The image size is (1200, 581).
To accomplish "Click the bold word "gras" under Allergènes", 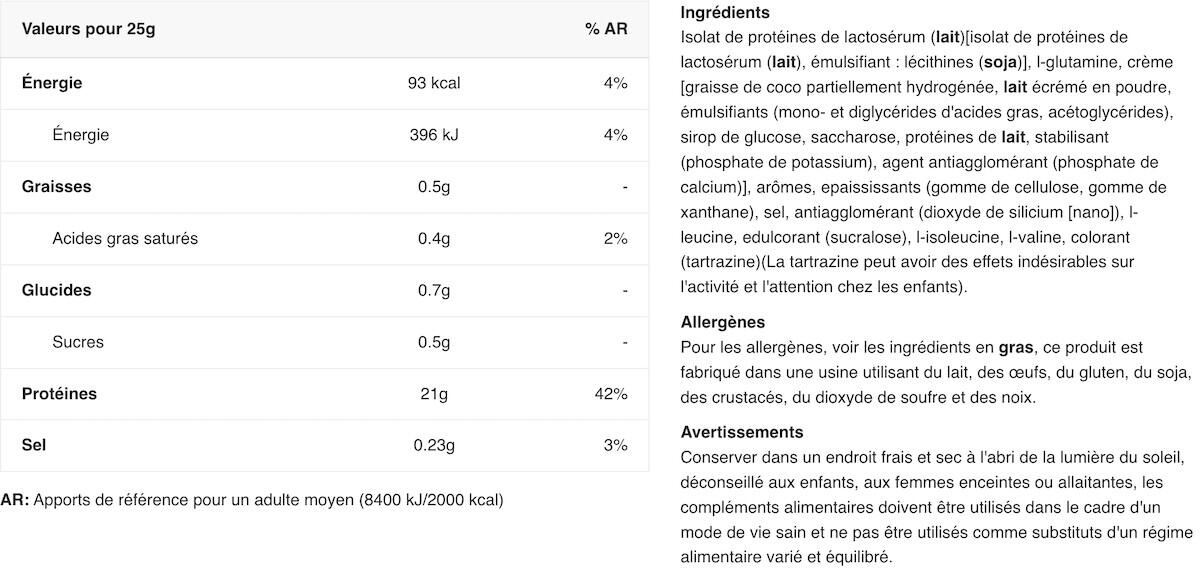I will click(1016, 348).
